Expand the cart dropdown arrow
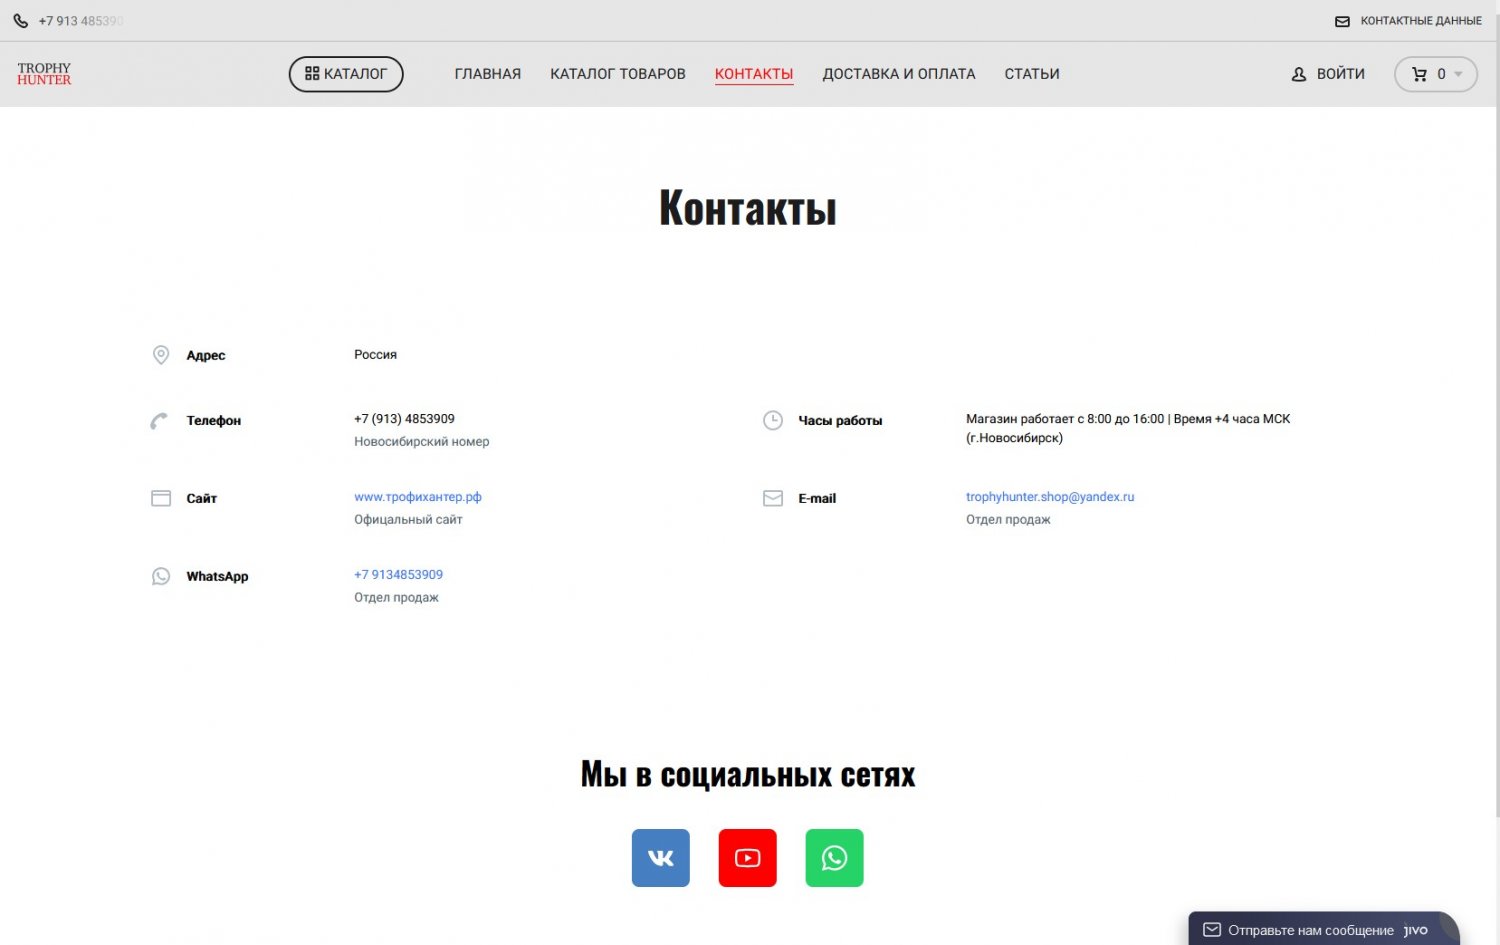Screen dimensions: 1500x945 click(x=1458, y=74)
